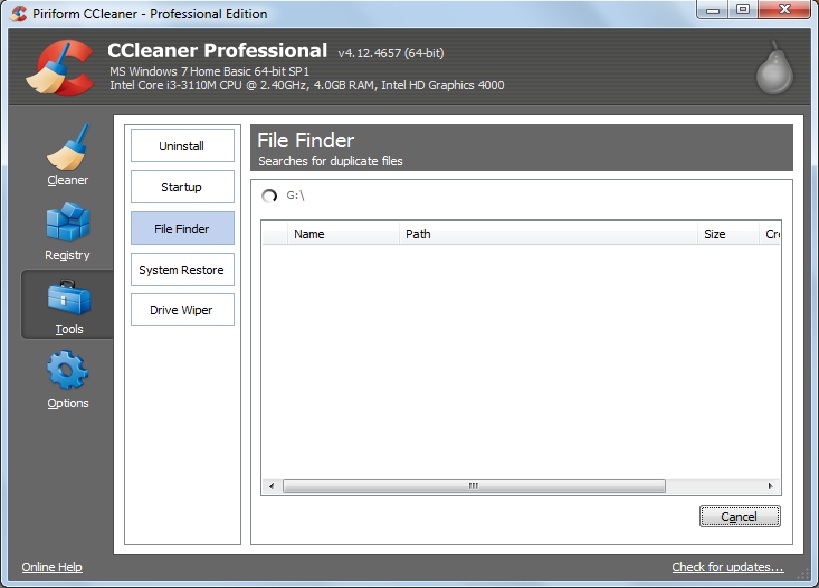Minimize the CCleaner window

pos(712,9)
